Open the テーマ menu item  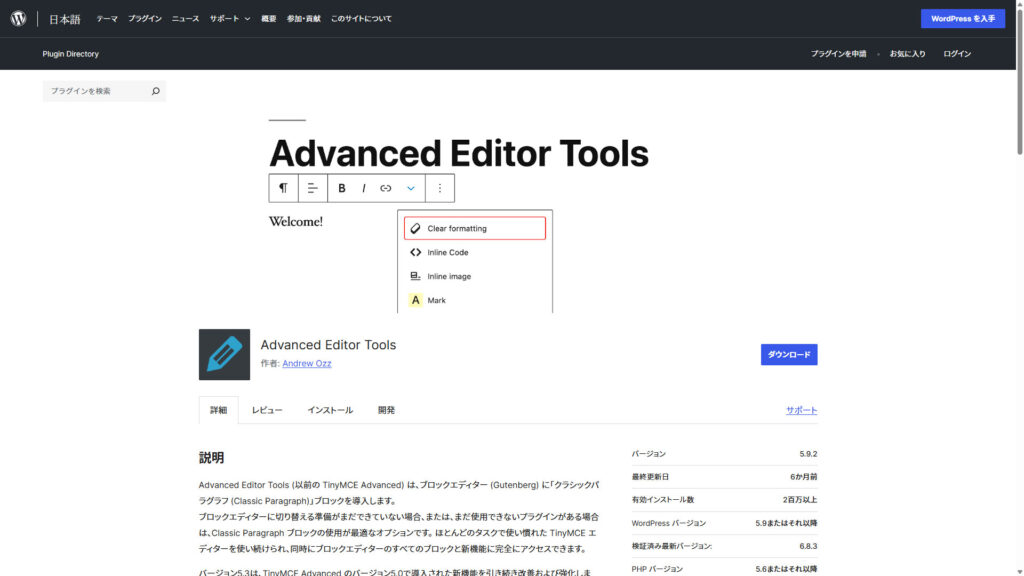pos(107,19)
